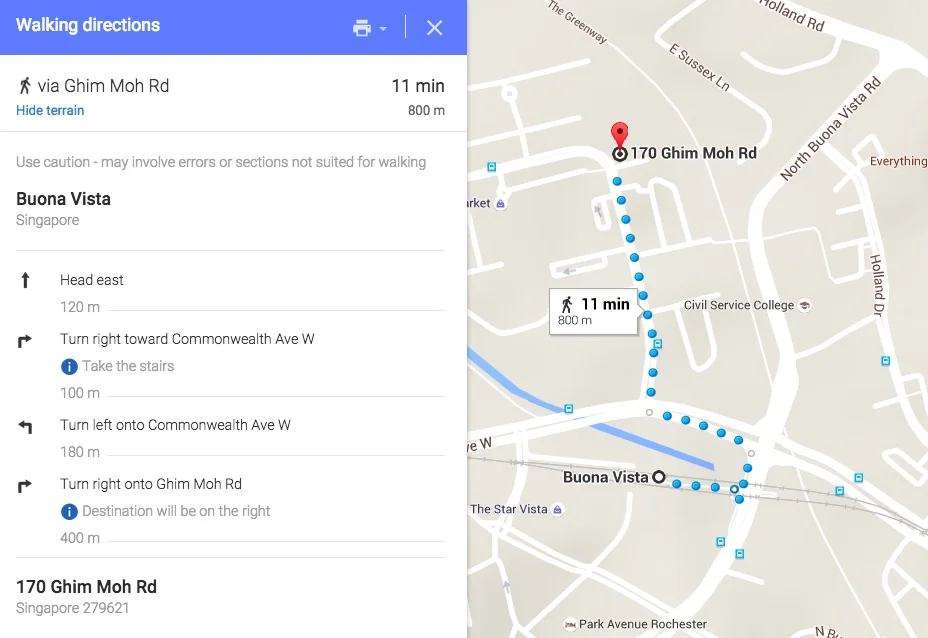Click the red destination pin marker
Image resolution: width=928 pixels, height=638 pixels.
[619, 134]
